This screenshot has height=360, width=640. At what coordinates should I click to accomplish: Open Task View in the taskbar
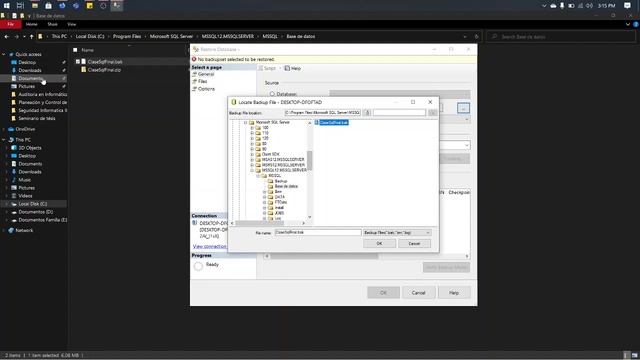click(x=20, y=6)
